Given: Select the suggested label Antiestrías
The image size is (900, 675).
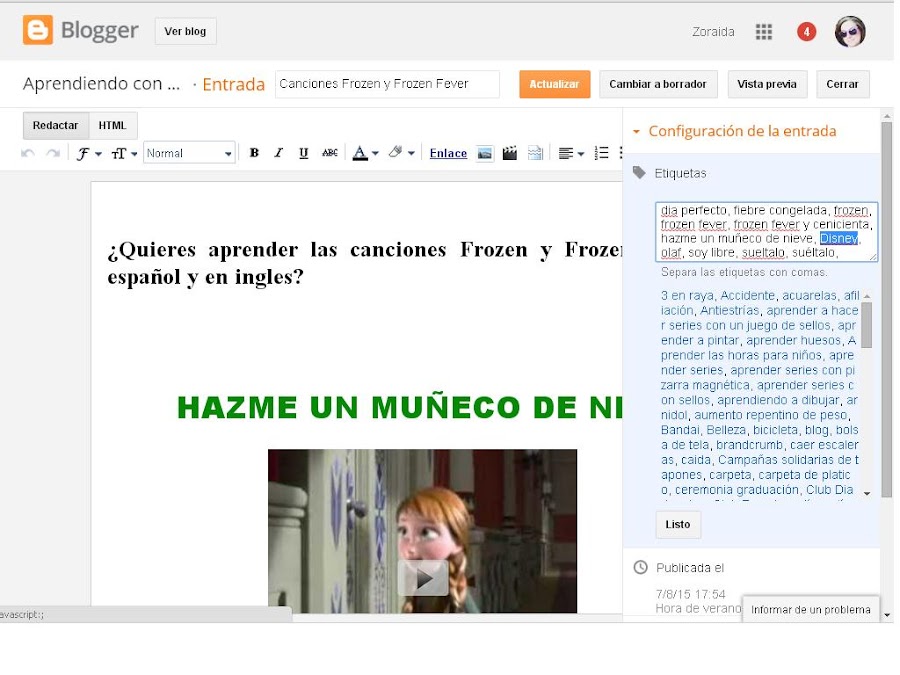Looking at the screenshot, I should coord(730,311).
